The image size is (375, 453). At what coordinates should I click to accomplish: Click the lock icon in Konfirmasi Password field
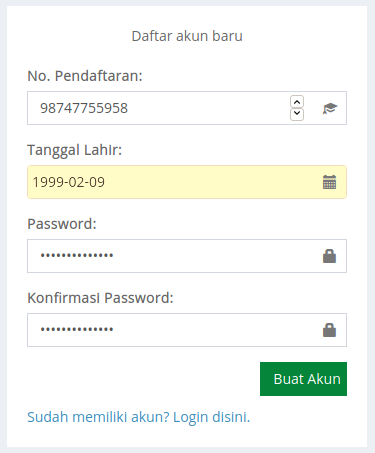tap(329, 330)
